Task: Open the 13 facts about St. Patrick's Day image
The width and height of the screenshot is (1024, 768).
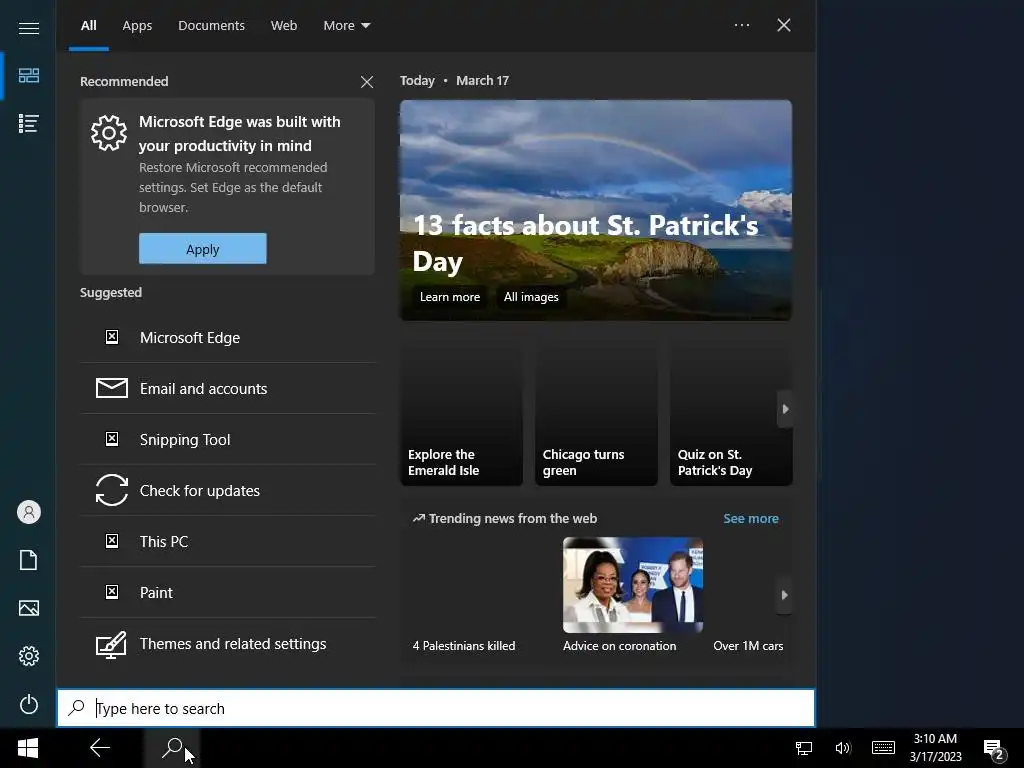Action: pyautogui.click(x=596, y=210)
